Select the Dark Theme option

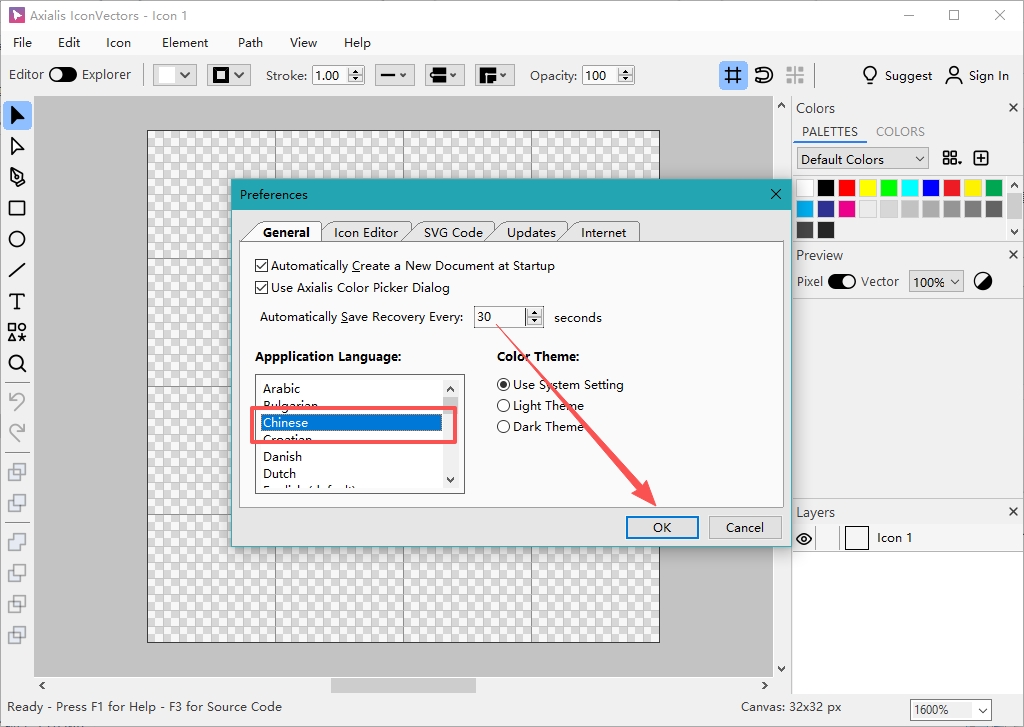(x=503, y=427)
